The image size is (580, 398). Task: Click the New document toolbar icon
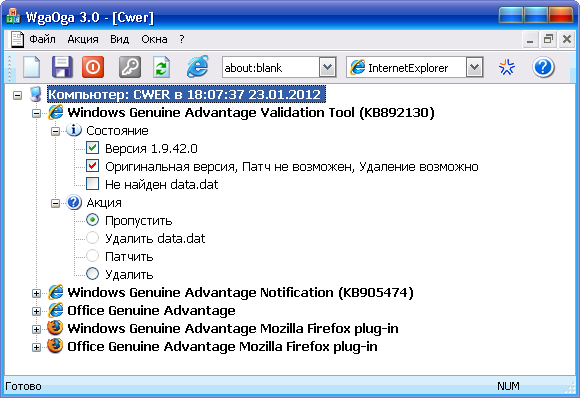pos(31,67)
